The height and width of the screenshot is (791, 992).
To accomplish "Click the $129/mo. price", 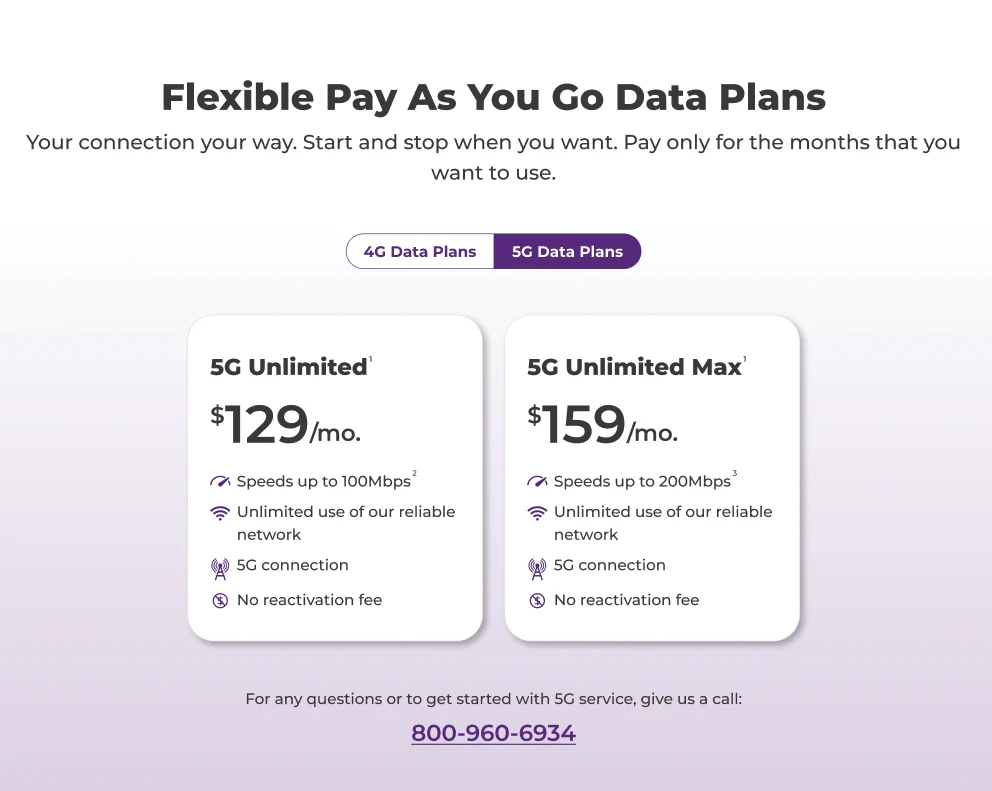I will pyautogui.click(x=285, y=426).
